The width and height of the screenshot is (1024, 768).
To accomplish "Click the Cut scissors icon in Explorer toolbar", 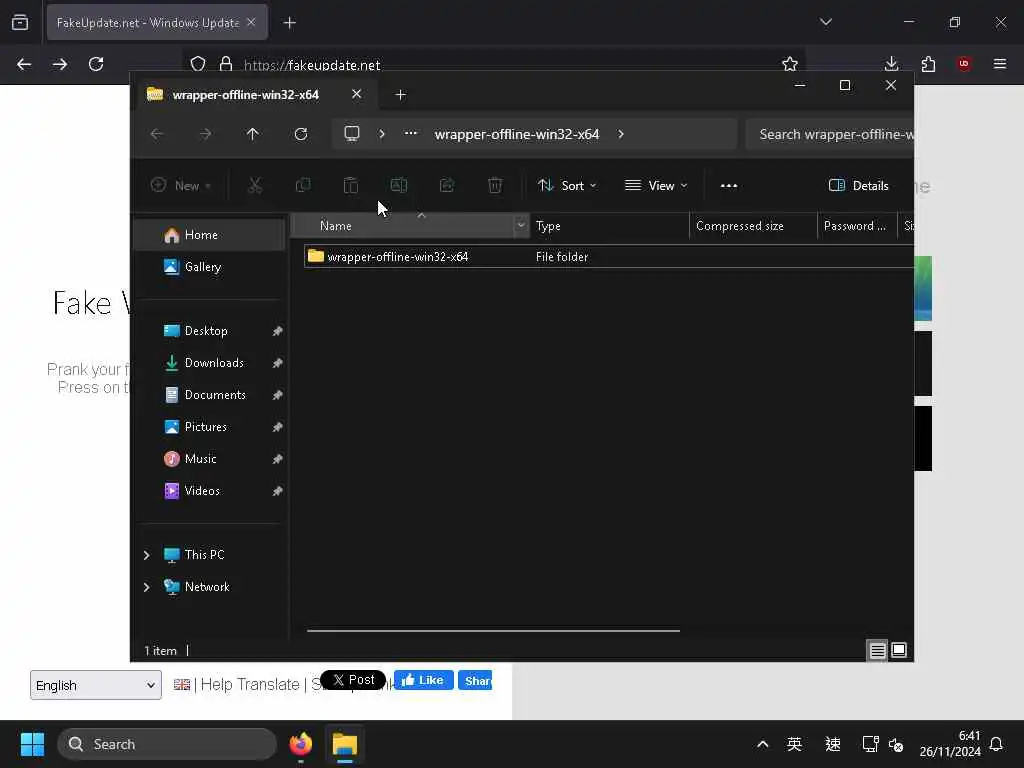I will pos(255,185).
